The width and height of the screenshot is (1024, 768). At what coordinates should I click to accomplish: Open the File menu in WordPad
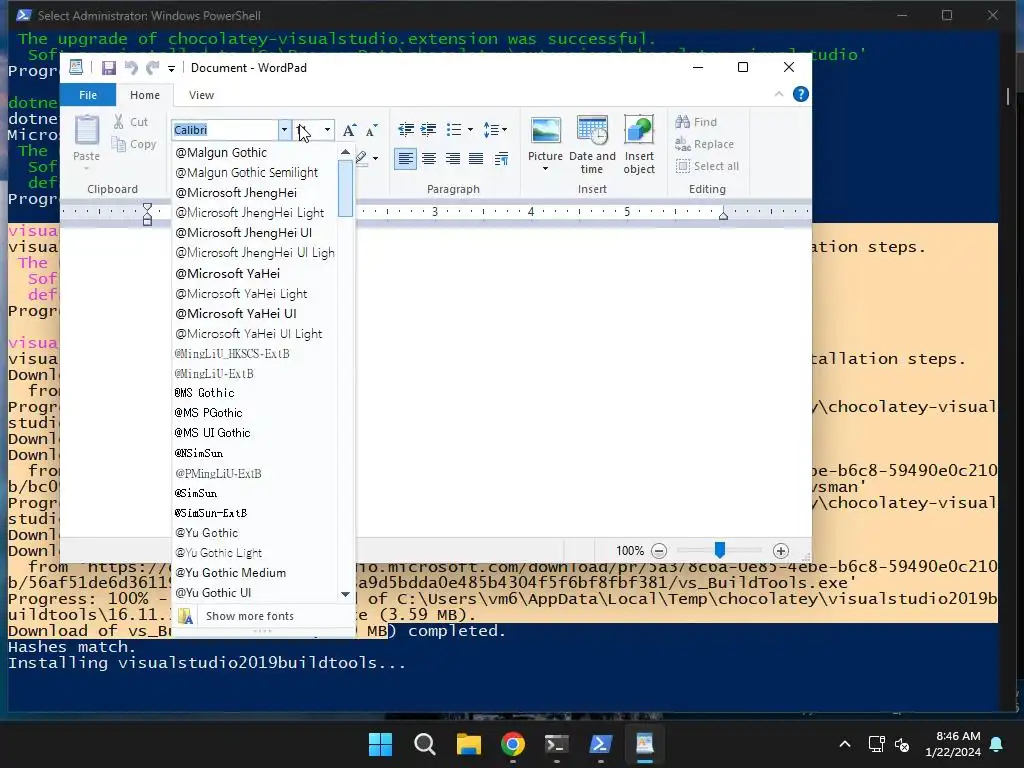point(88,95)
